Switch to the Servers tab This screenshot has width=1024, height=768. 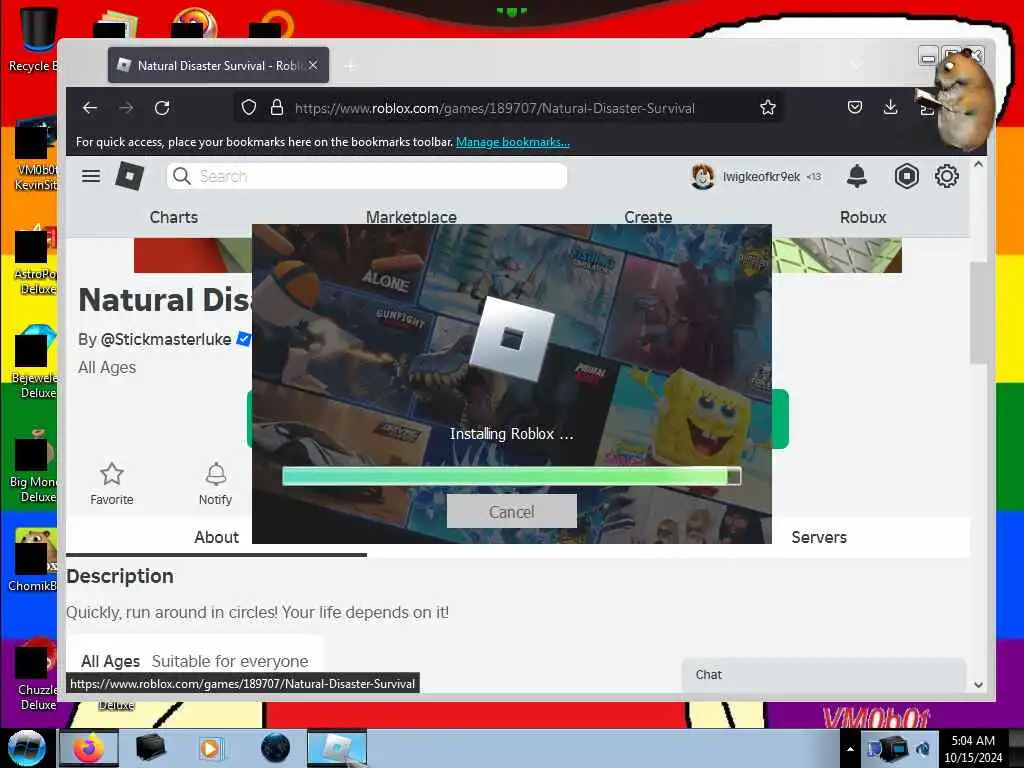[x=819, y=537]
